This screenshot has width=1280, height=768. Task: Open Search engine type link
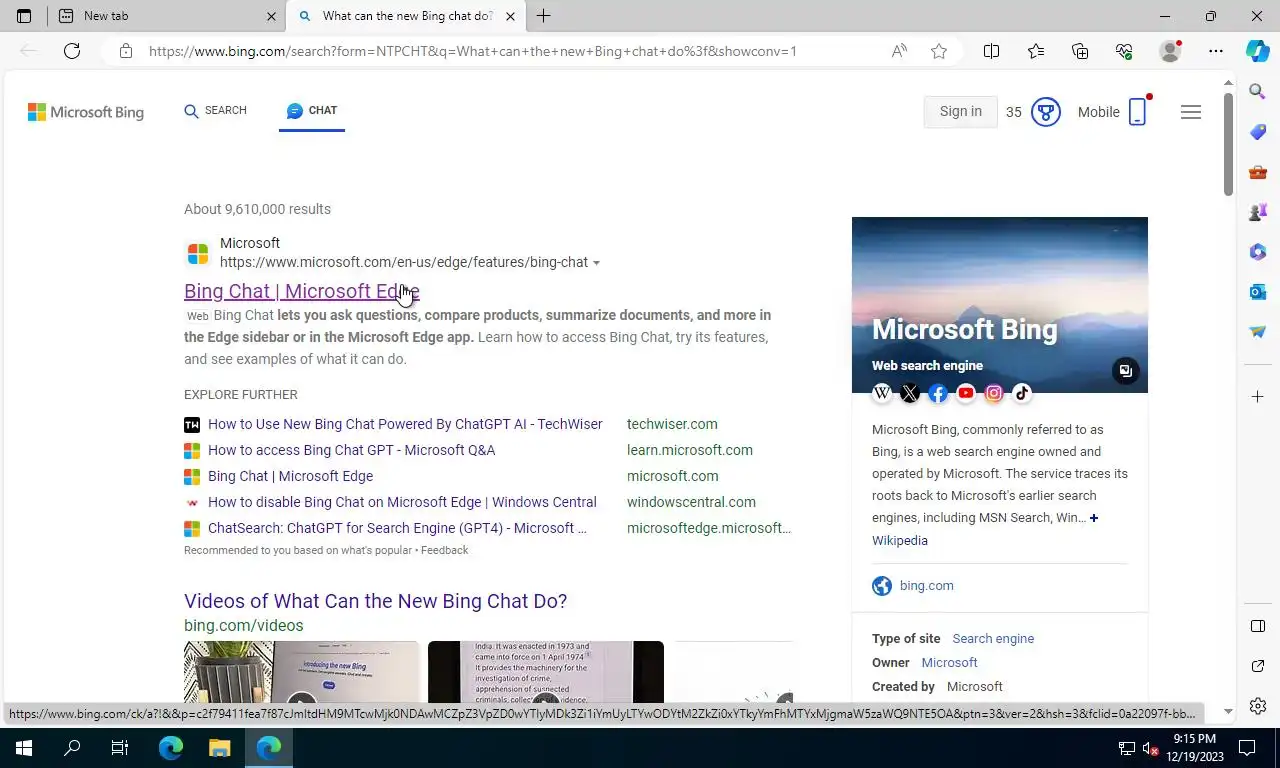click(993, 639)
